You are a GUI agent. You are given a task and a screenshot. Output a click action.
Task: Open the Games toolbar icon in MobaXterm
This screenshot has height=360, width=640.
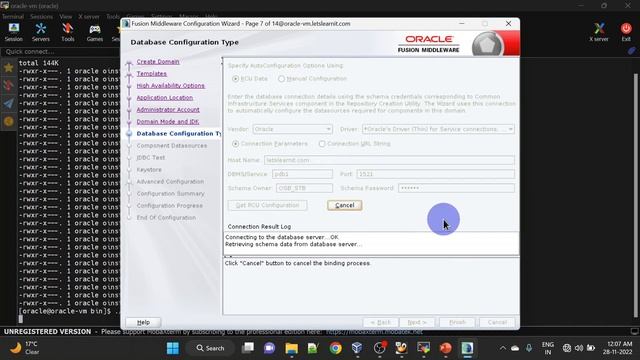point(95,32)
